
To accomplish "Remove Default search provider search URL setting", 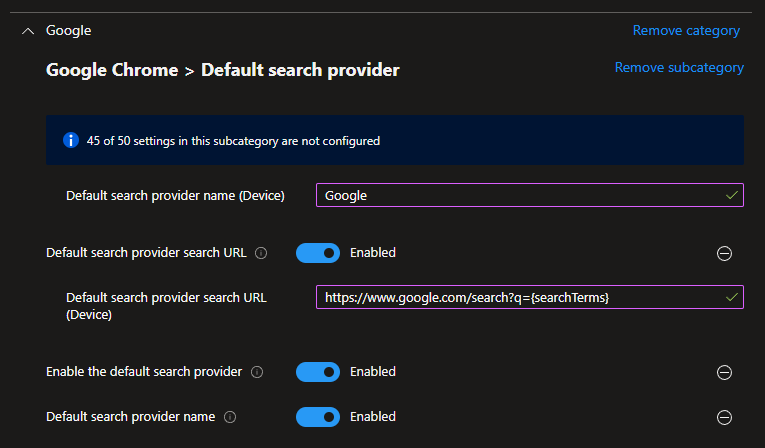I will pyautogui.click(x=724, y=253).
